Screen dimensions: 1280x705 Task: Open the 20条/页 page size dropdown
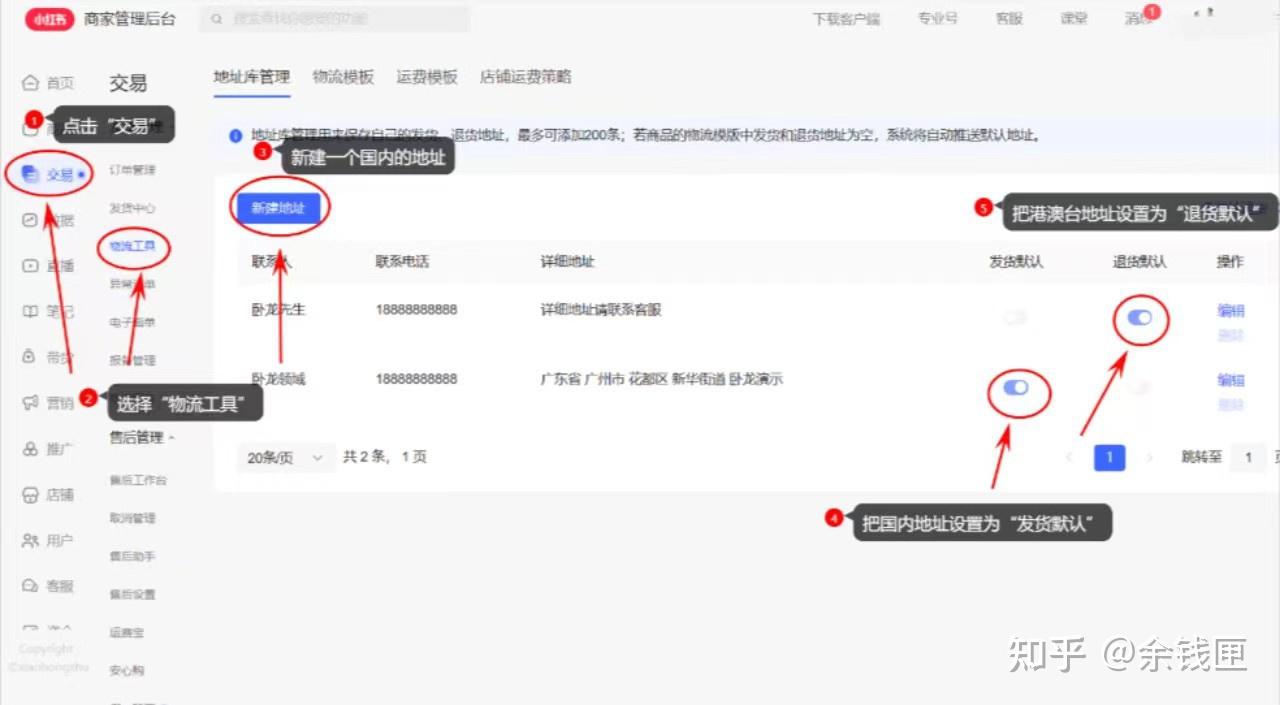[286, 457]
